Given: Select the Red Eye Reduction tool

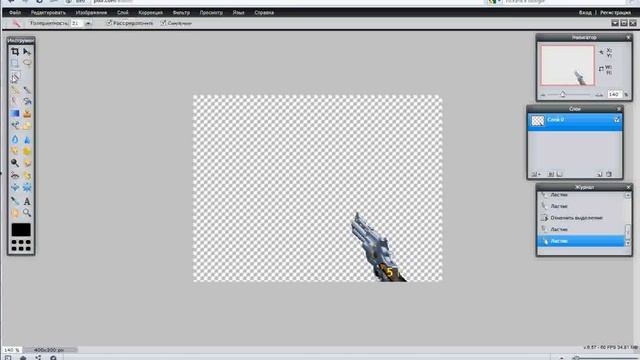Looking at the screenshot, I should point(15,176).
